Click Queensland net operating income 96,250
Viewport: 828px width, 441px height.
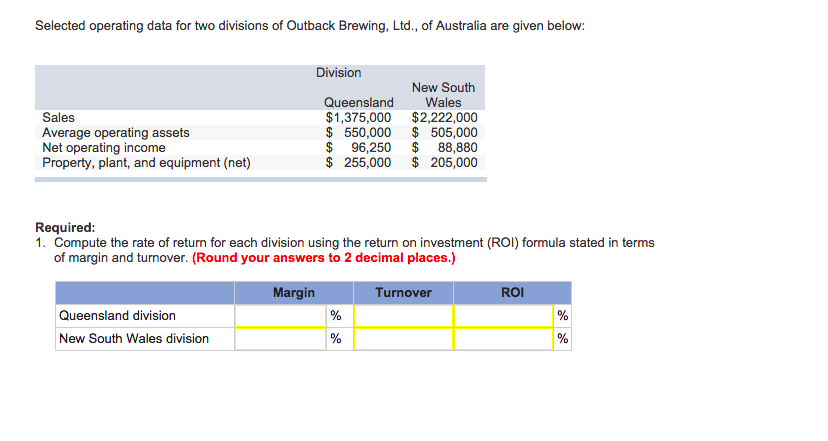coord(358,147)
